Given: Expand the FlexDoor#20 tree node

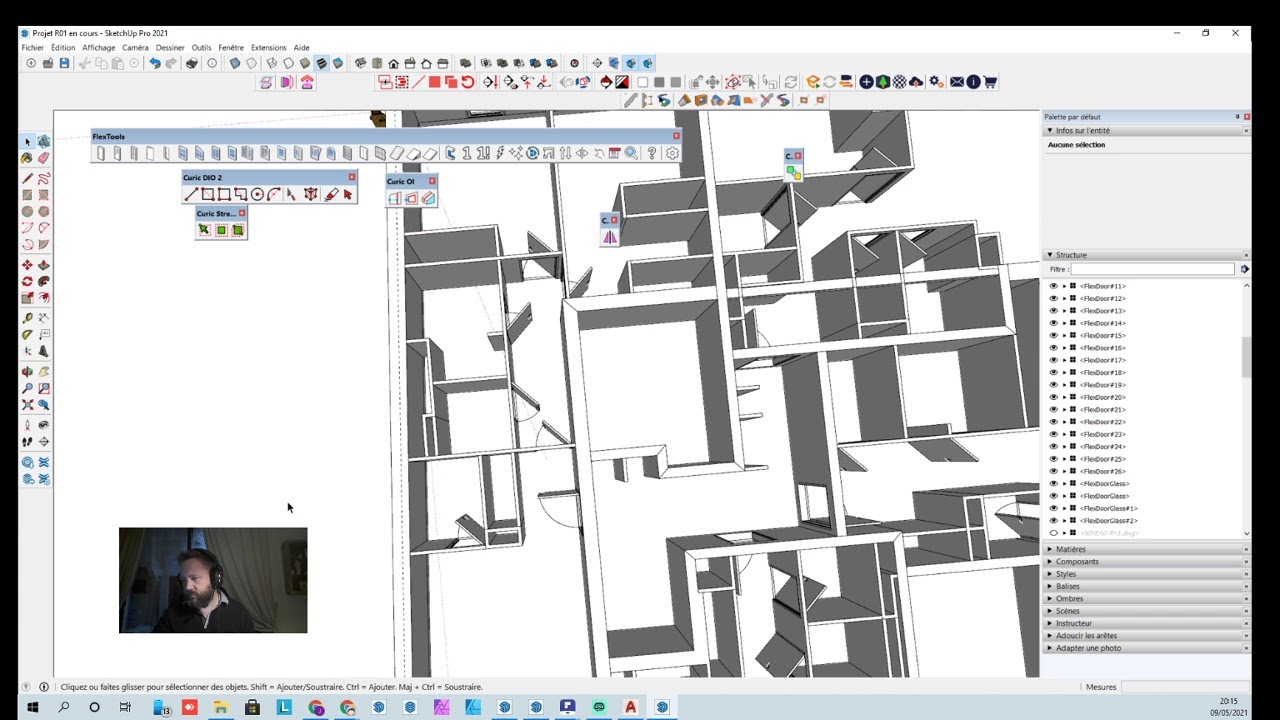Looking at the screenshot, I should coord(1064,397).
